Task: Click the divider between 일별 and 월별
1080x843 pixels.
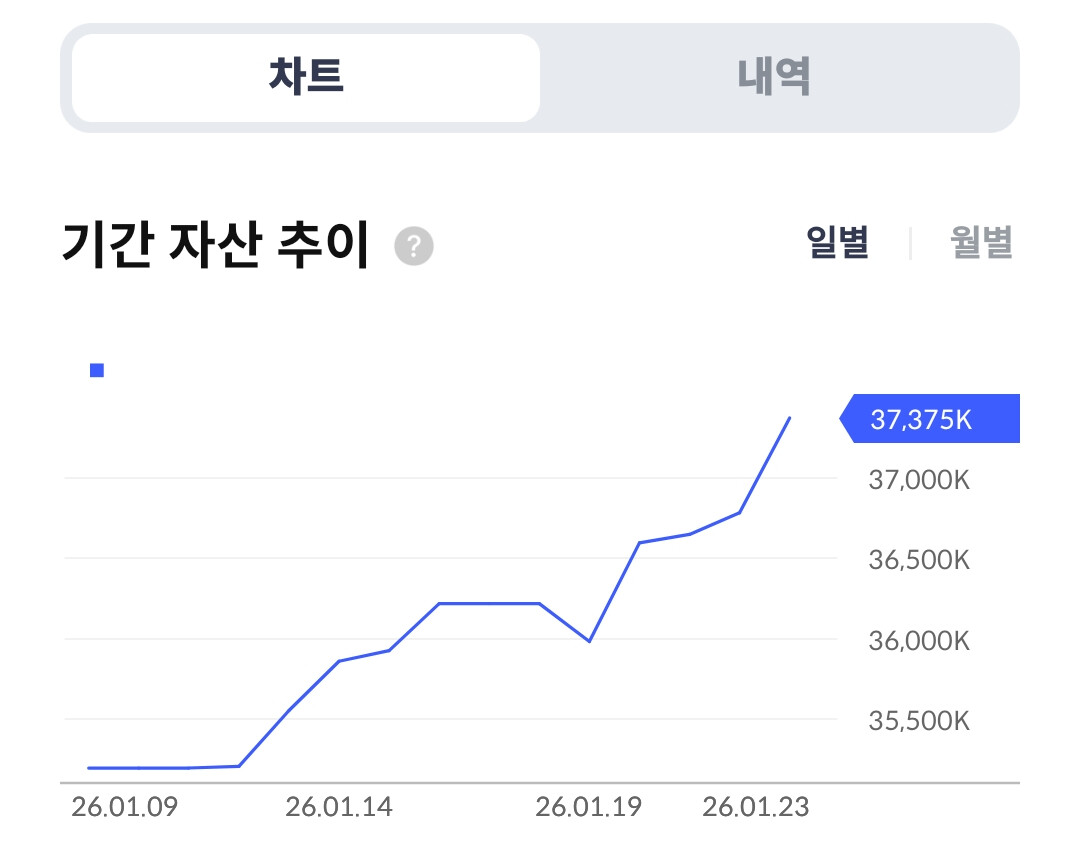Action: (x=910, y=243)
